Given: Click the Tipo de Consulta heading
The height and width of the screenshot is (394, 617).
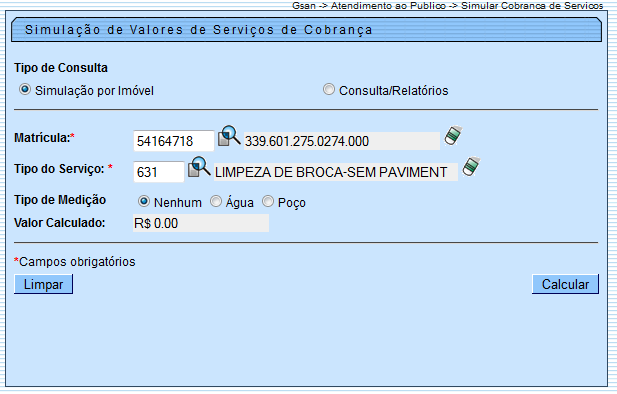Looking at the screenshot, I should coord(61,68).
